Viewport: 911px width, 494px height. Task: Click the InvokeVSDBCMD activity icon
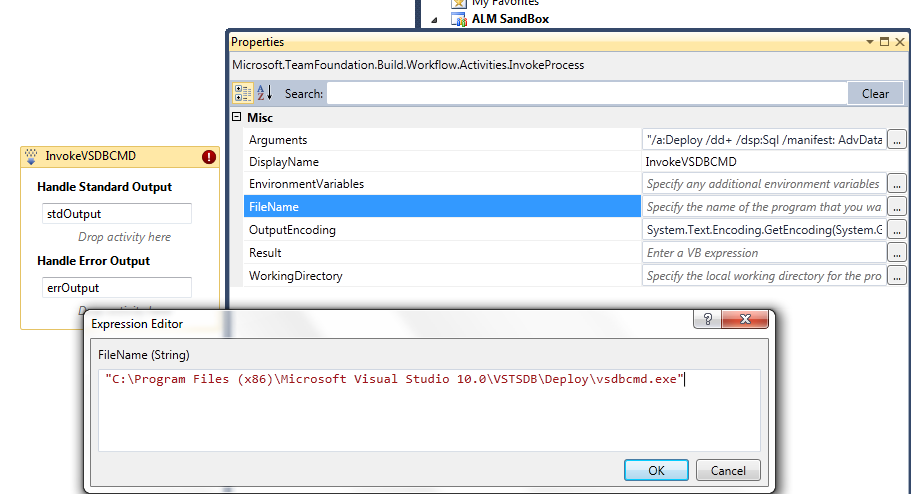31,156
